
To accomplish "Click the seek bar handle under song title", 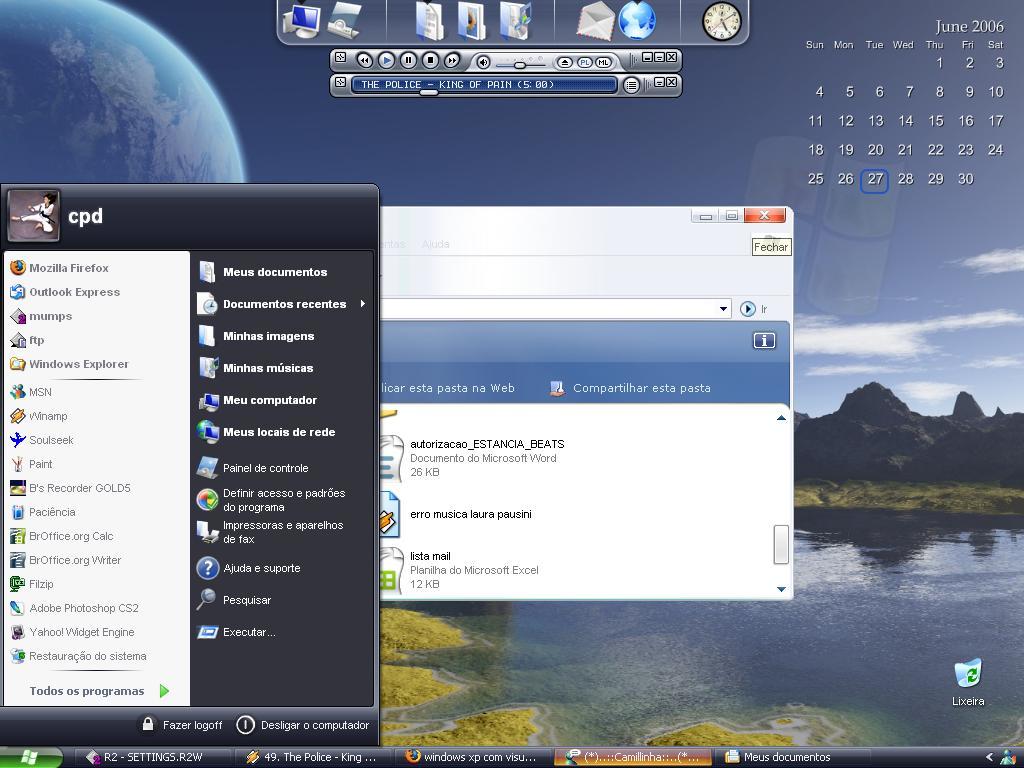I will 428,93.
